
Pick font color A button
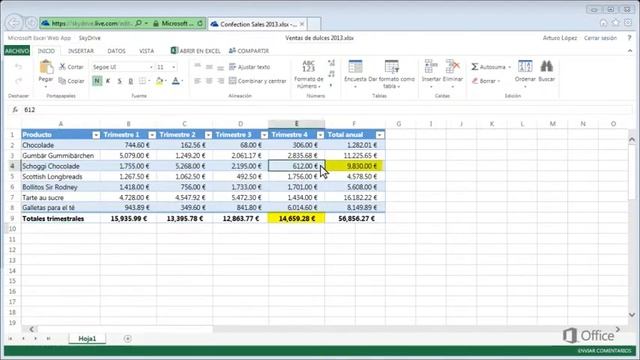point(176,81)
